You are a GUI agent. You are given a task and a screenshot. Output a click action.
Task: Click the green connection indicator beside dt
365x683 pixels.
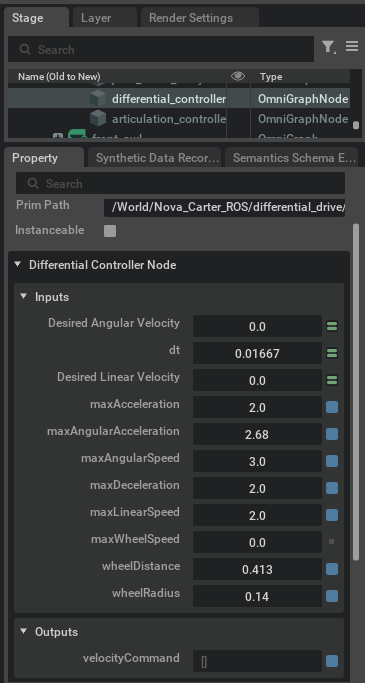point(332,353)
